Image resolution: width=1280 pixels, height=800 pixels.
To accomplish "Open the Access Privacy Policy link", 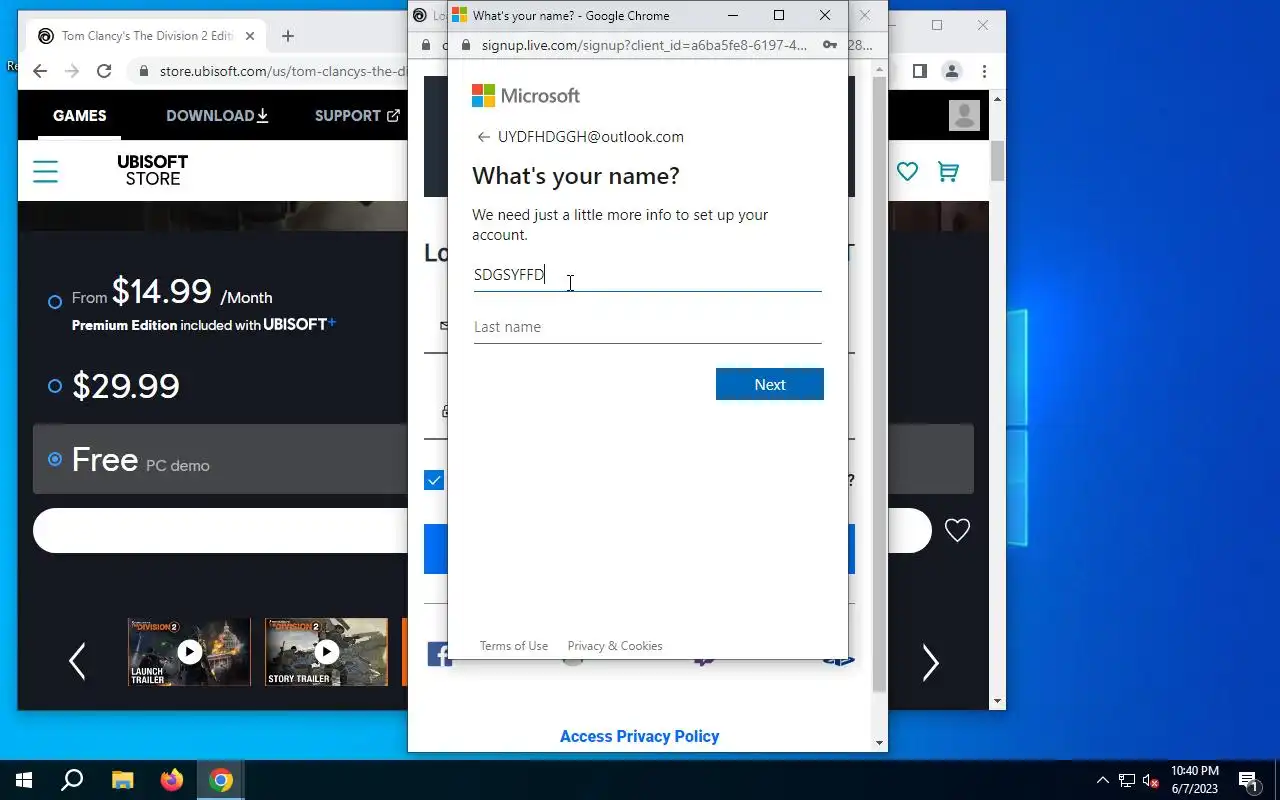I will coord(640,736).
